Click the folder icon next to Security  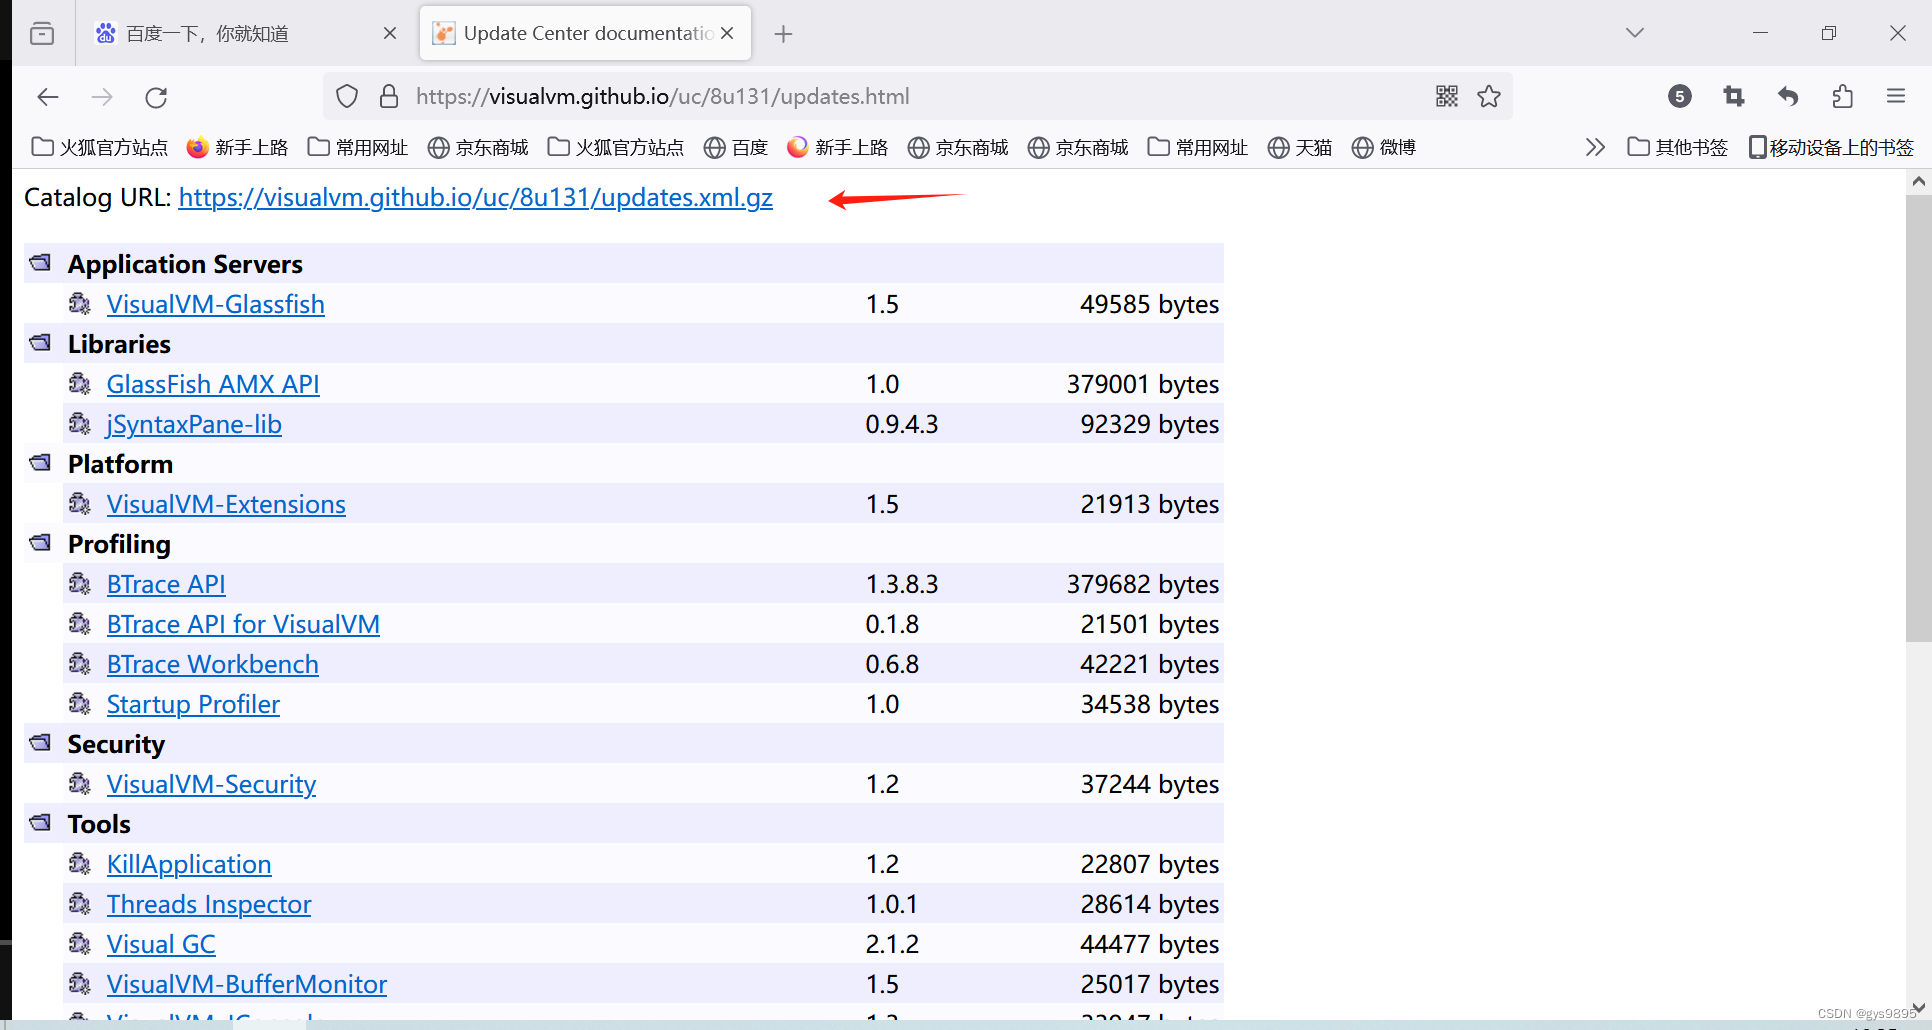(40, 742)
